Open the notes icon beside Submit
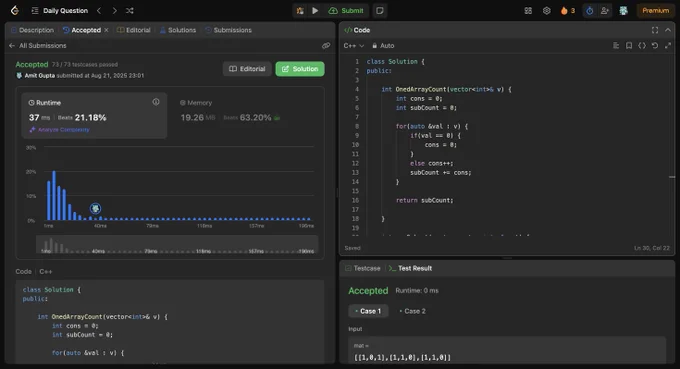Viewport: 680px width, 369px height. tap(379, 11)
